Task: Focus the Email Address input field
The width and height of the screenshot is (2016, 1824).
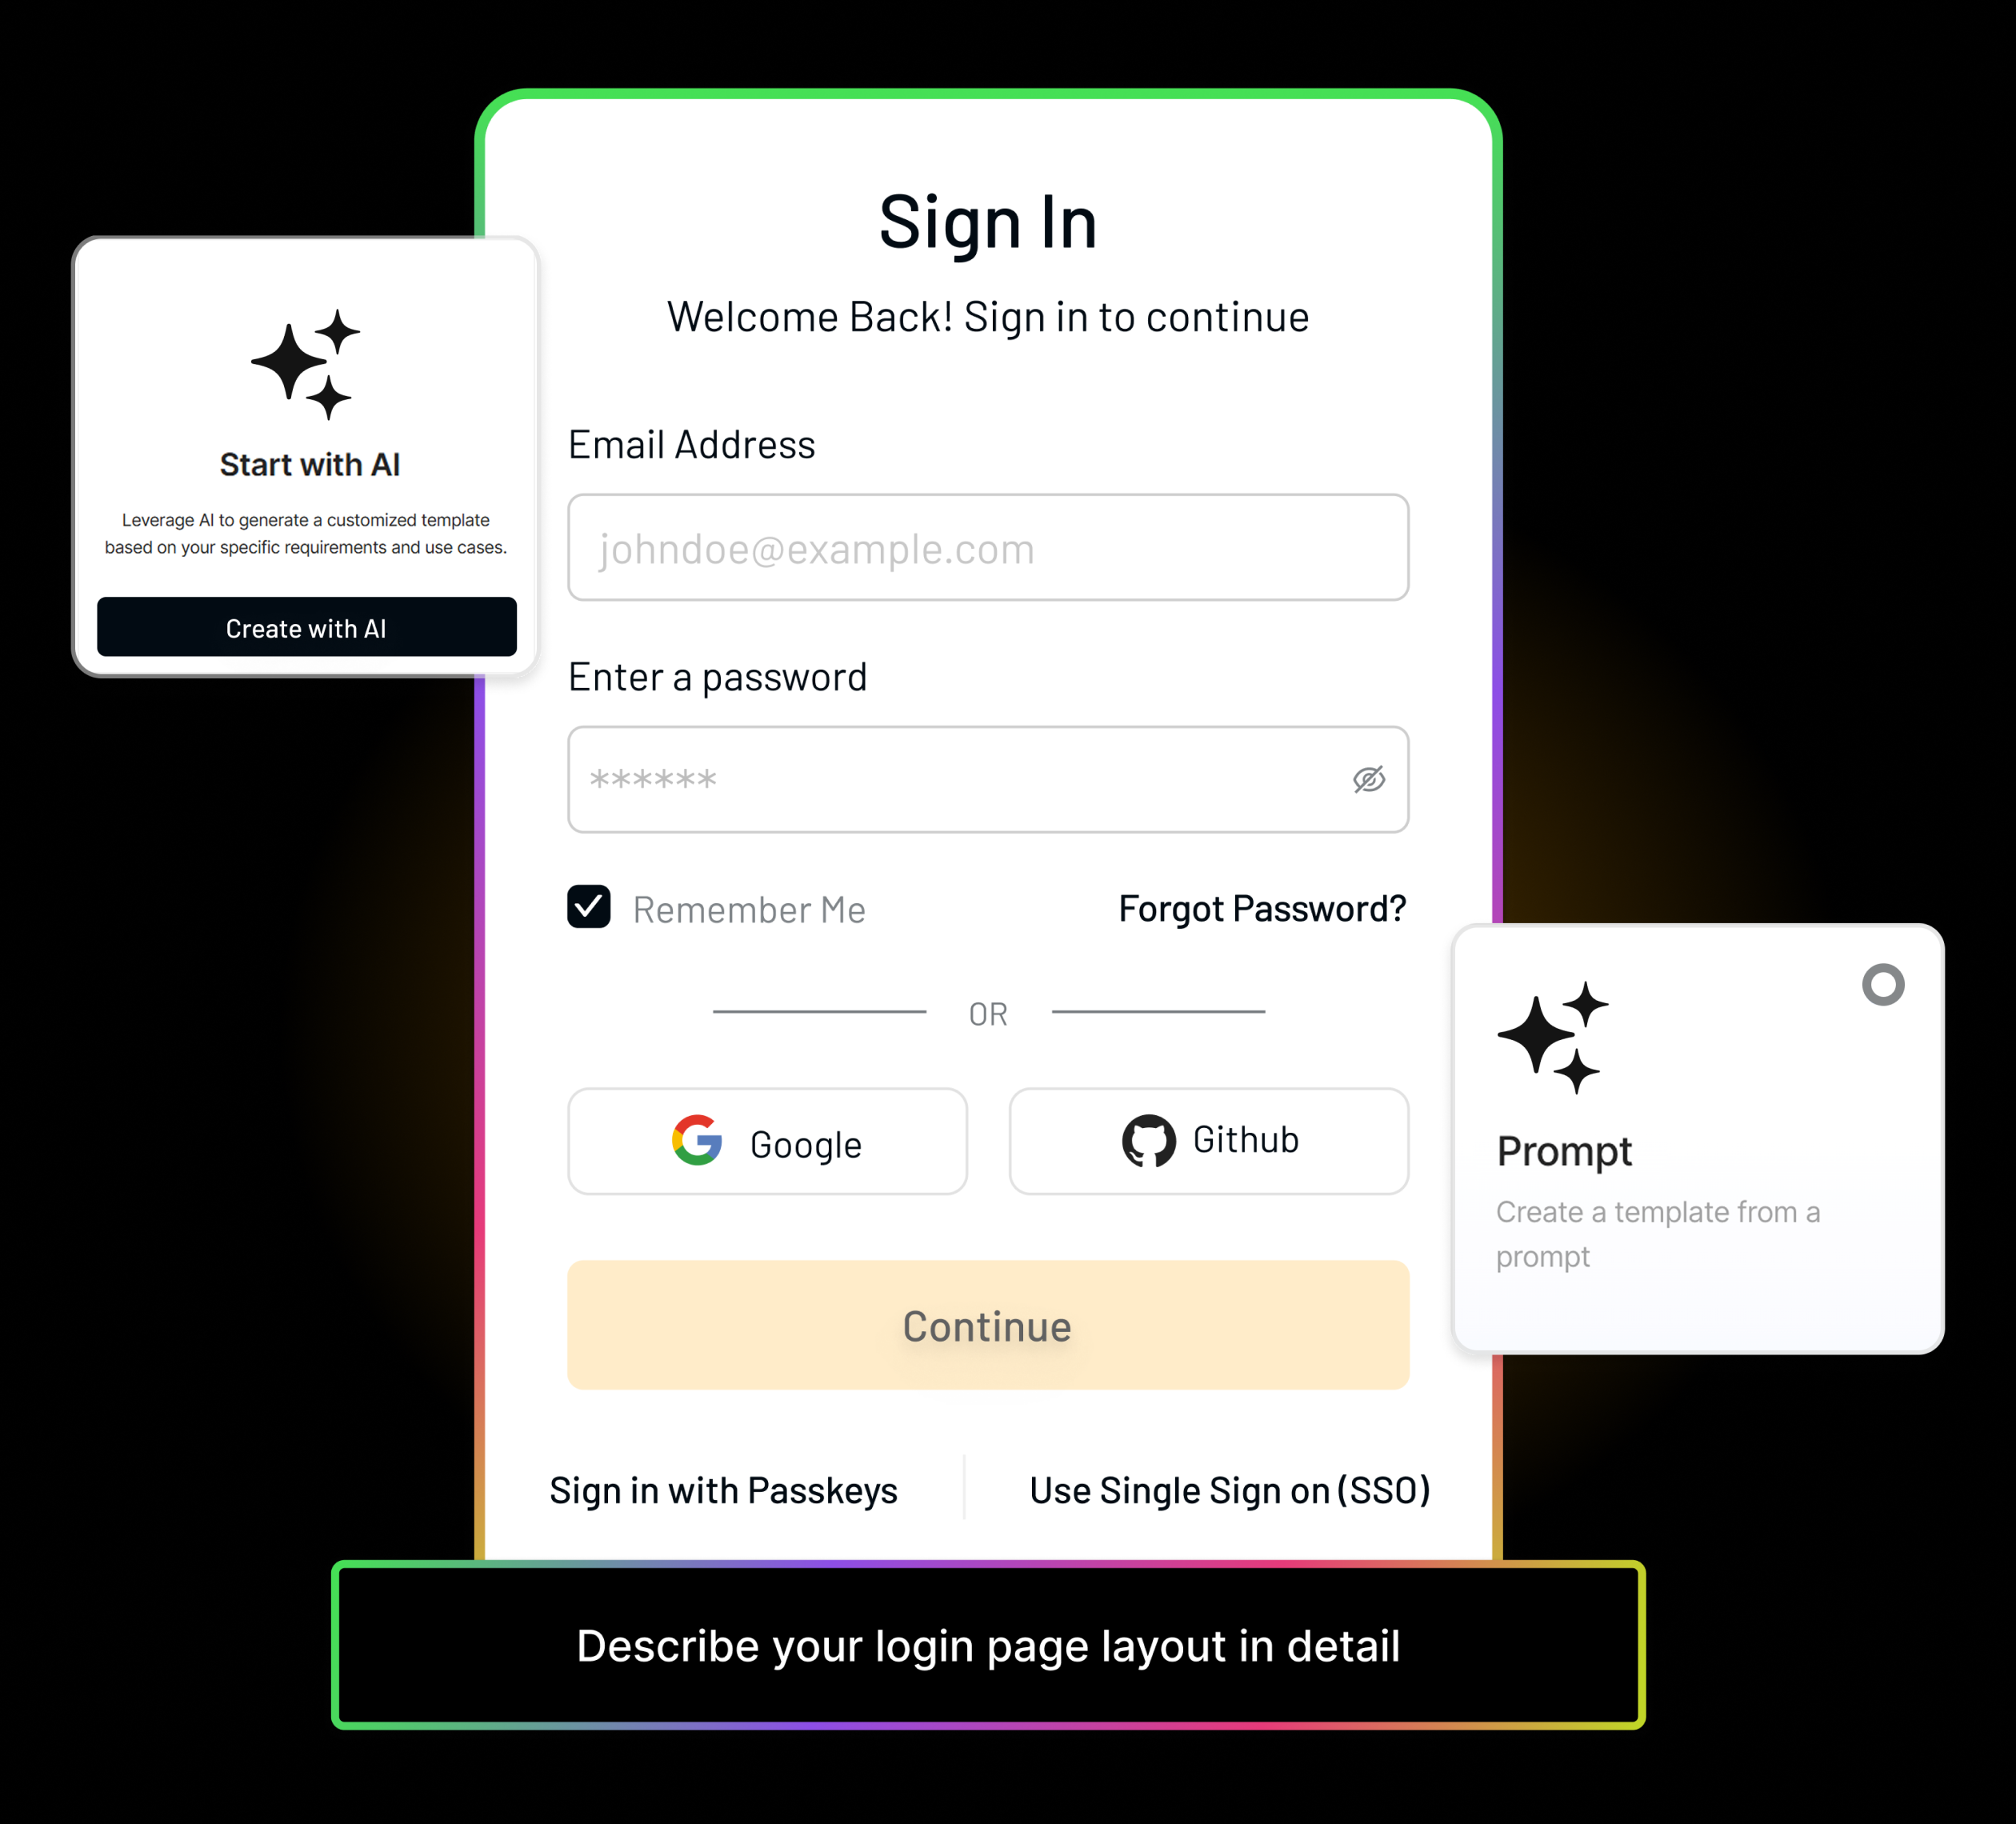Action: [x=988, y=547]
